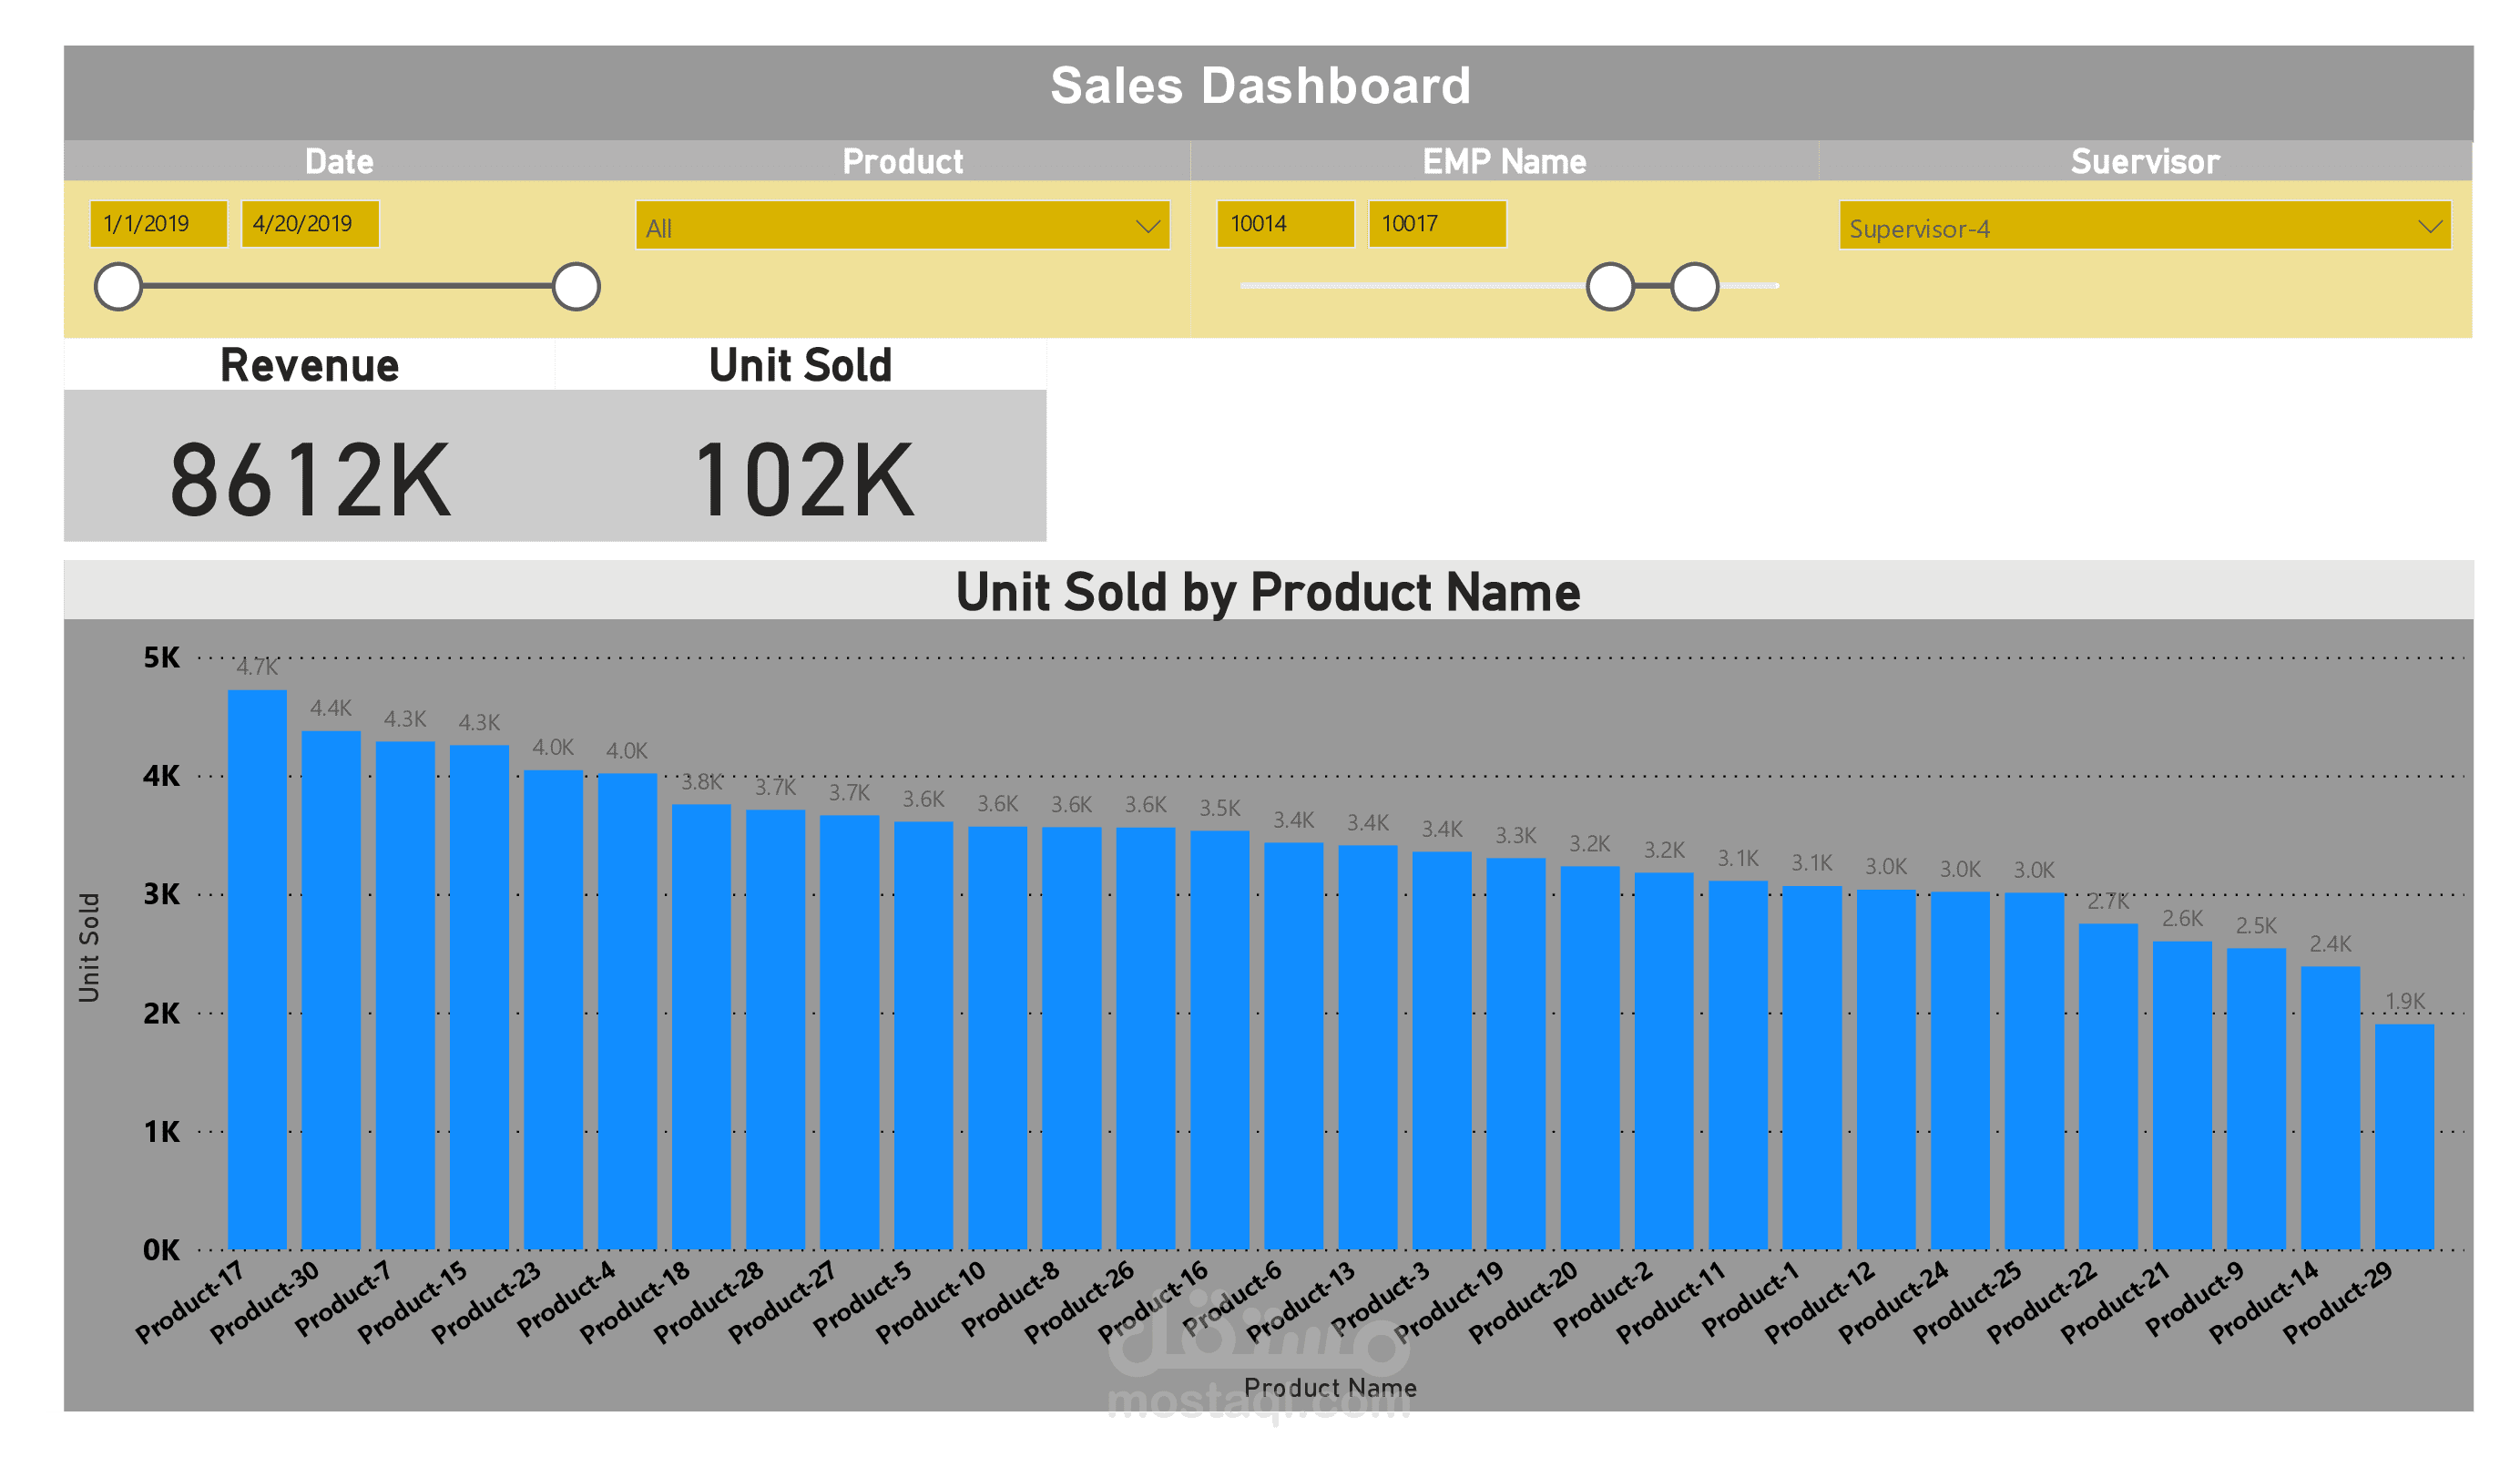Viewport: 2520px width, 1457px height.
Task: Click the EMP Name minimum field 10014
Action: (1285, 223)
